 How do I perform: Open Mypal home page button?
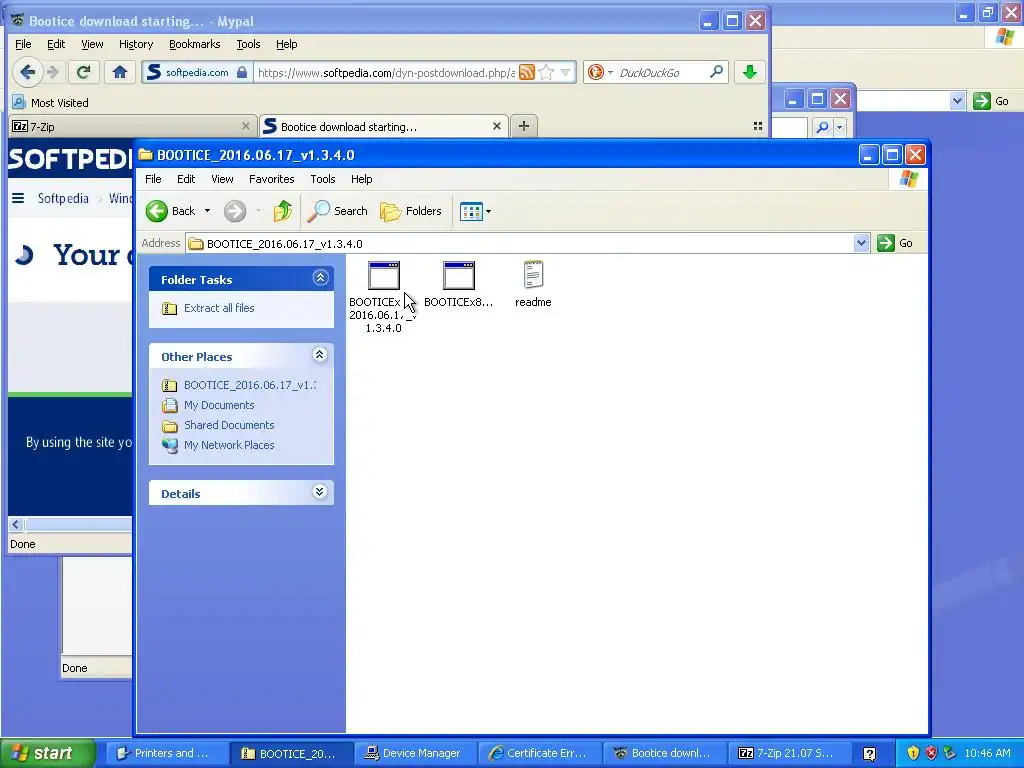(x=120, y=72)
